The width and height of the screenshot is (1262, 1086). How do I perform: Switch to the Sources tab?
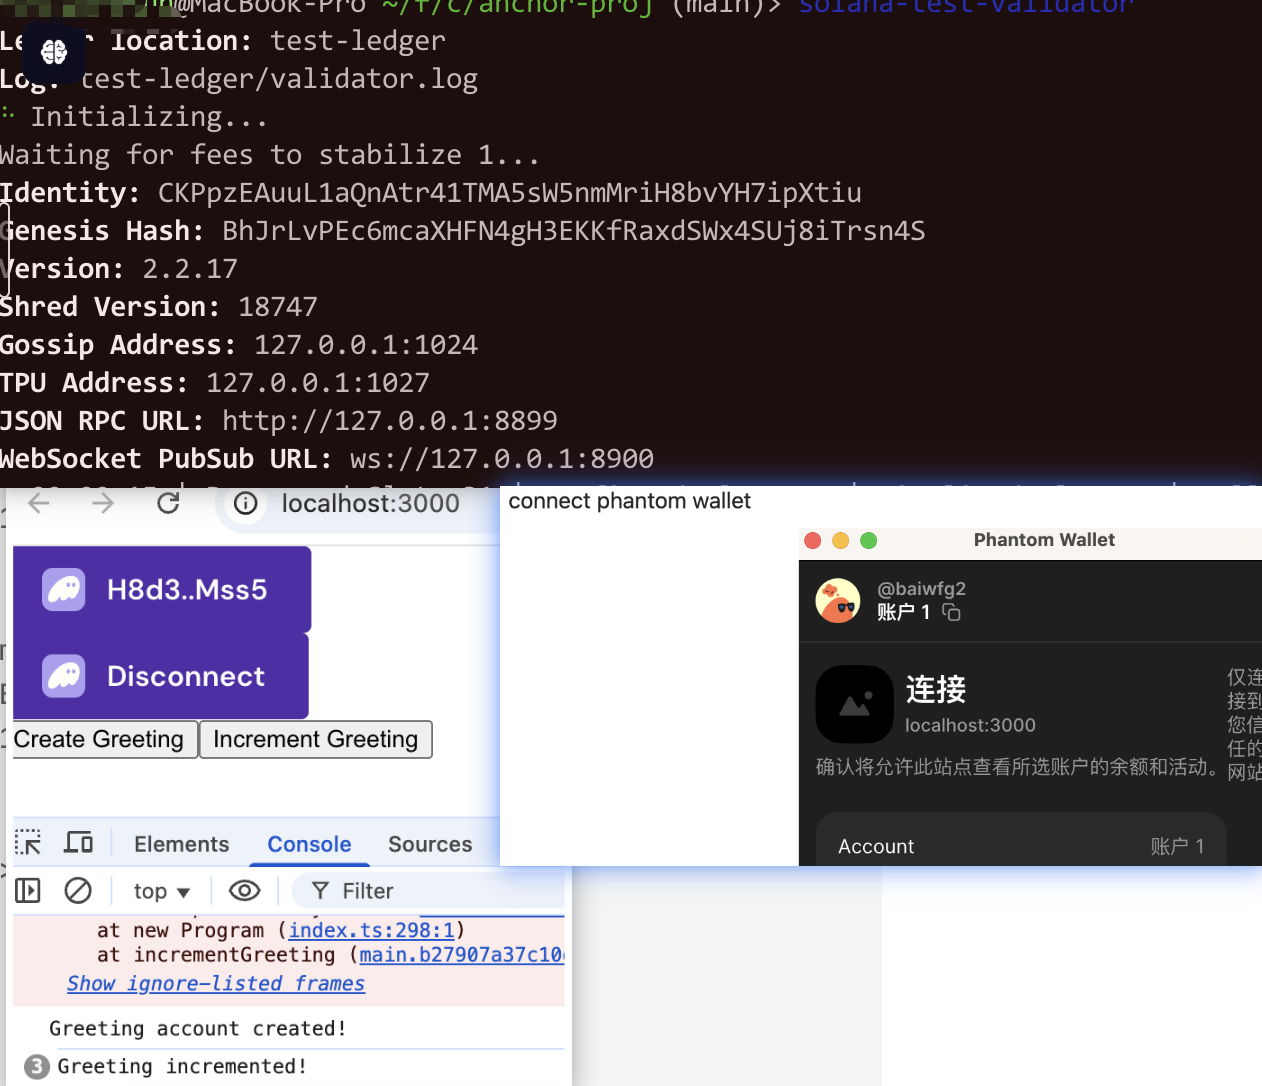click(430, 844)
